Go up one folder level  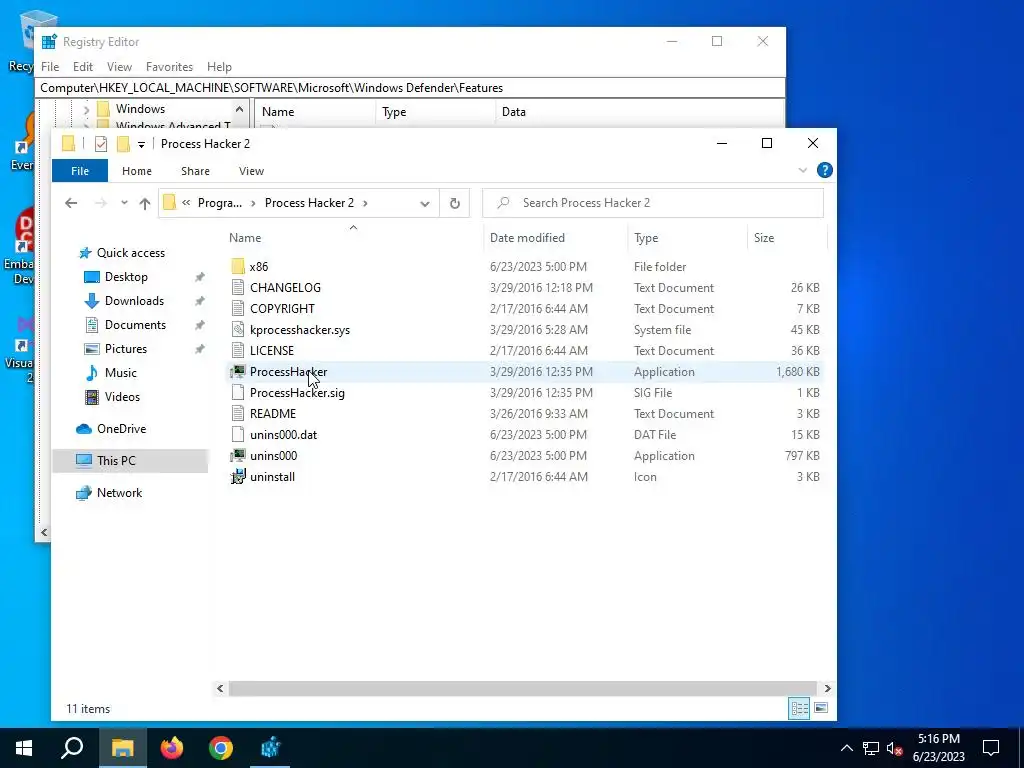pyautogui.click(x=145, y=203)
